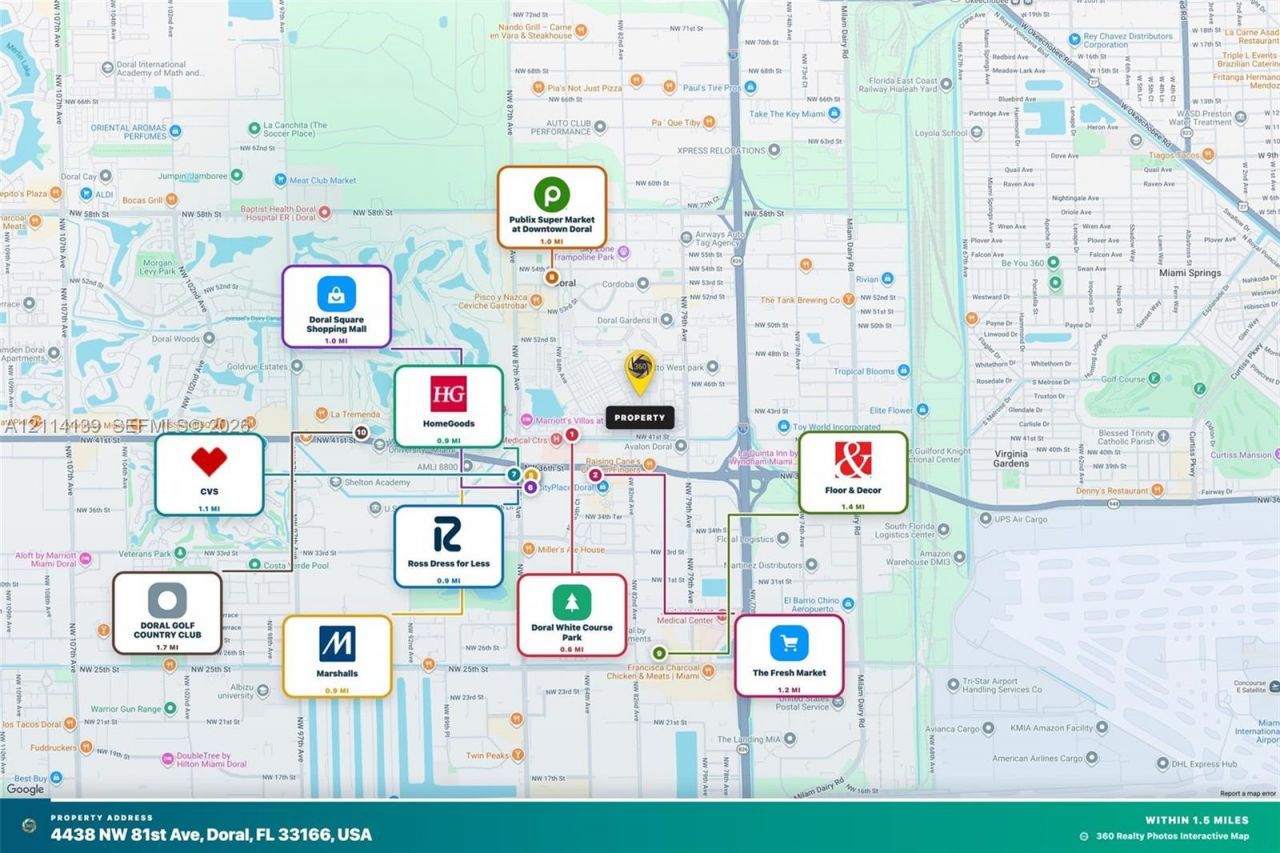Click numbered route marker 2

[x=595, y=475]
